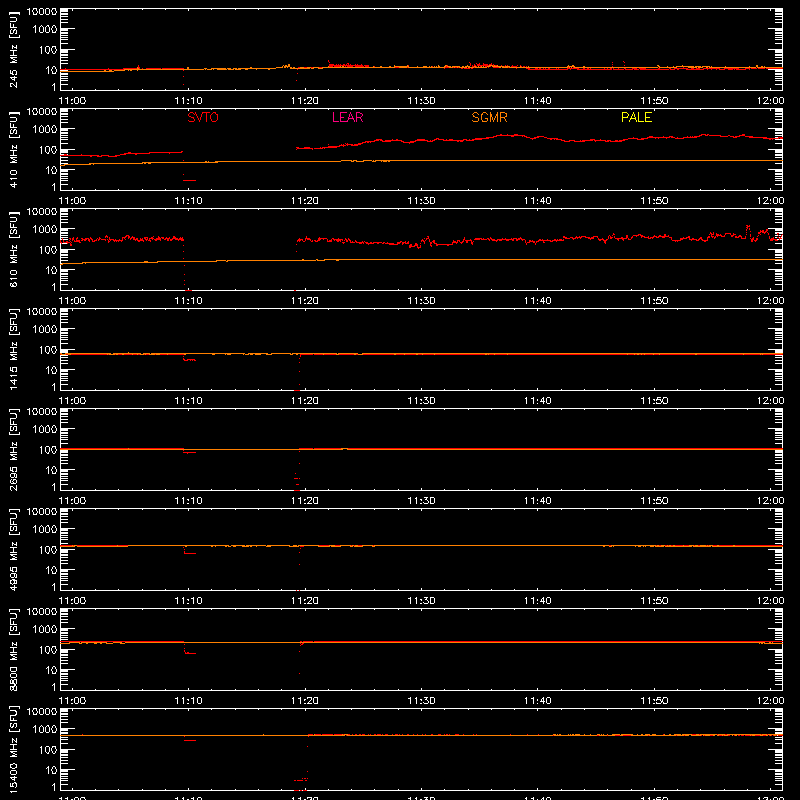This screenshot has width=800, height=800.
Task: Click the 11:00 tick label under the 8800 MHz plot
Action: (x=72, y=701)
